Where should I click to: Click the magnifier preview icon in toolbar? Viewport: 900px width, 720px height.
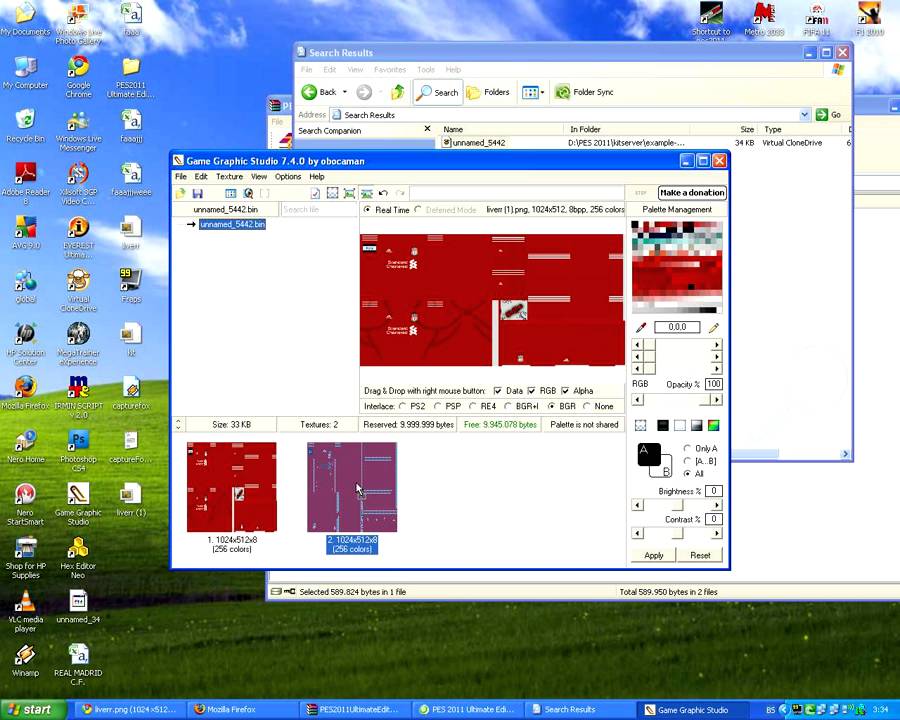(x=248, y=193)
